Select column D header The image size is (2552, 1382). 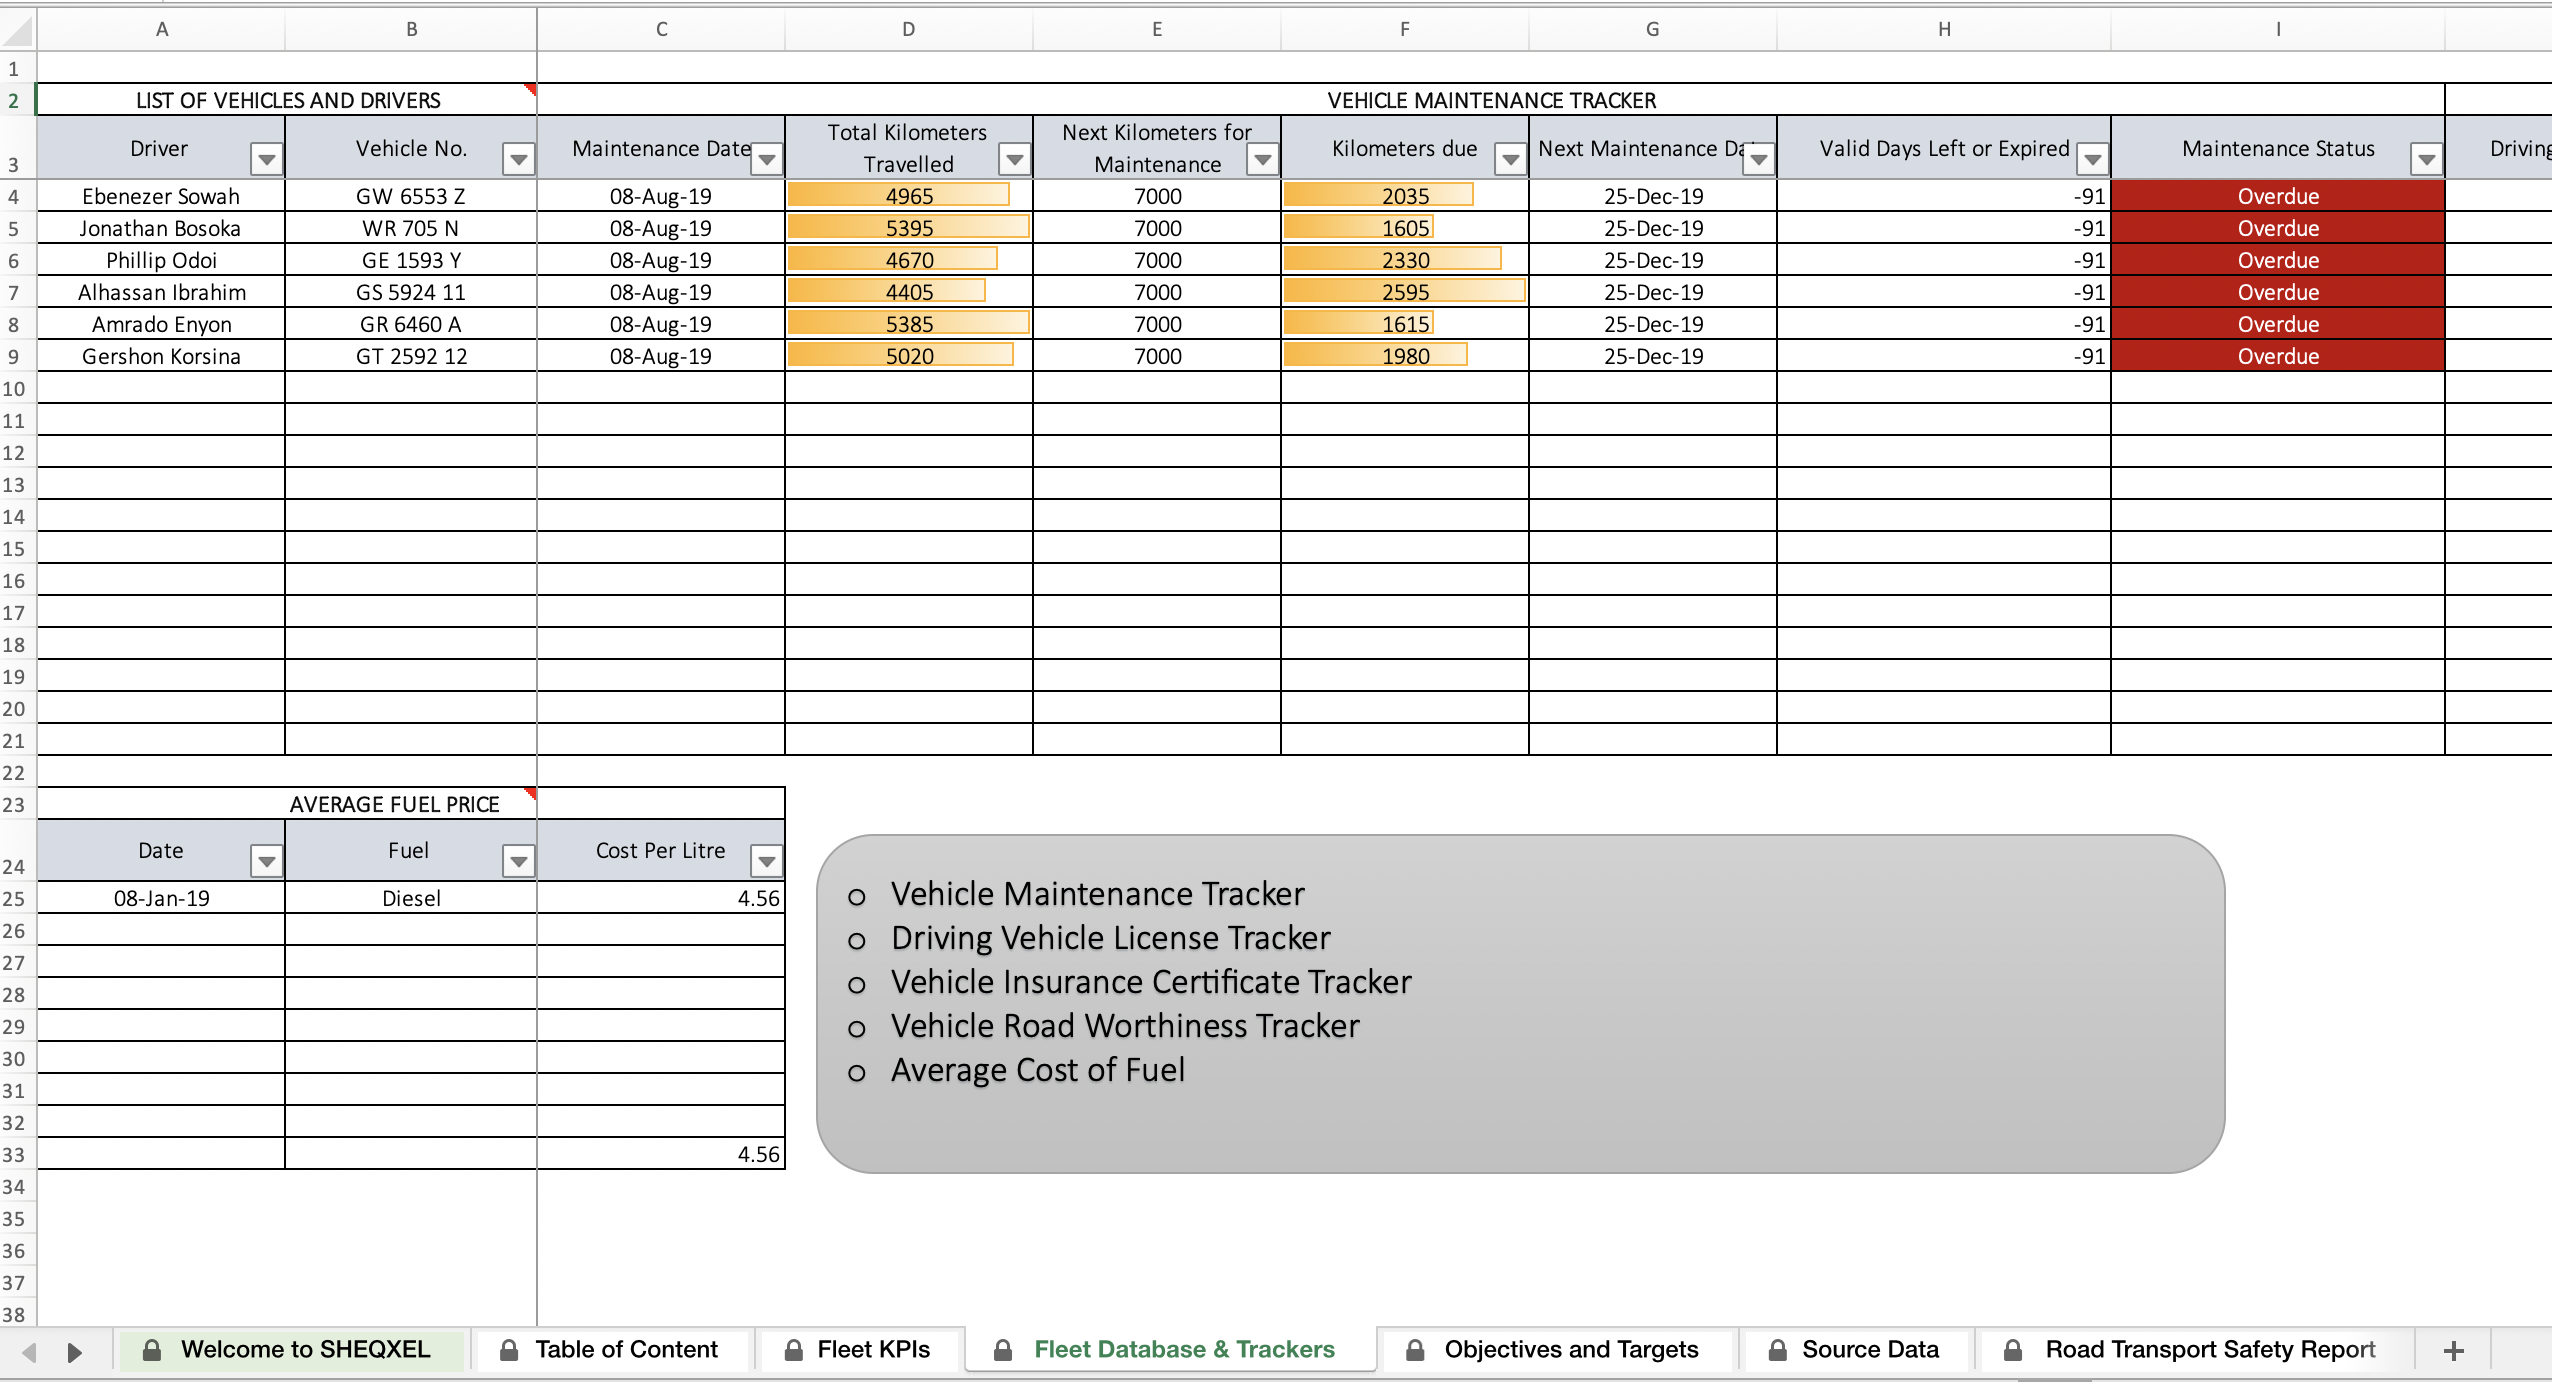pyautogui.click(x=908, y=30)
